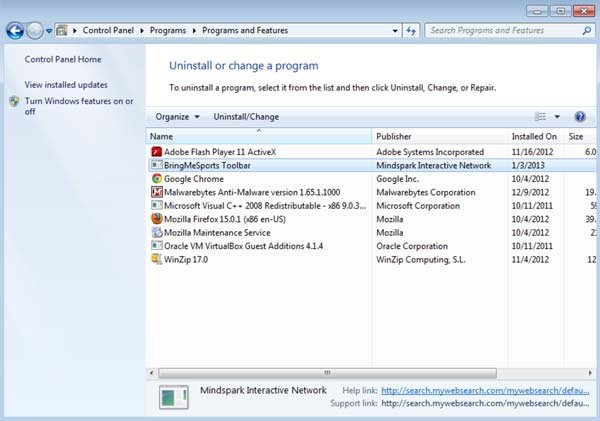Click install date 1/3/2013
The height and width of the screenshot is (421, 600).
[x=528, y=165]
